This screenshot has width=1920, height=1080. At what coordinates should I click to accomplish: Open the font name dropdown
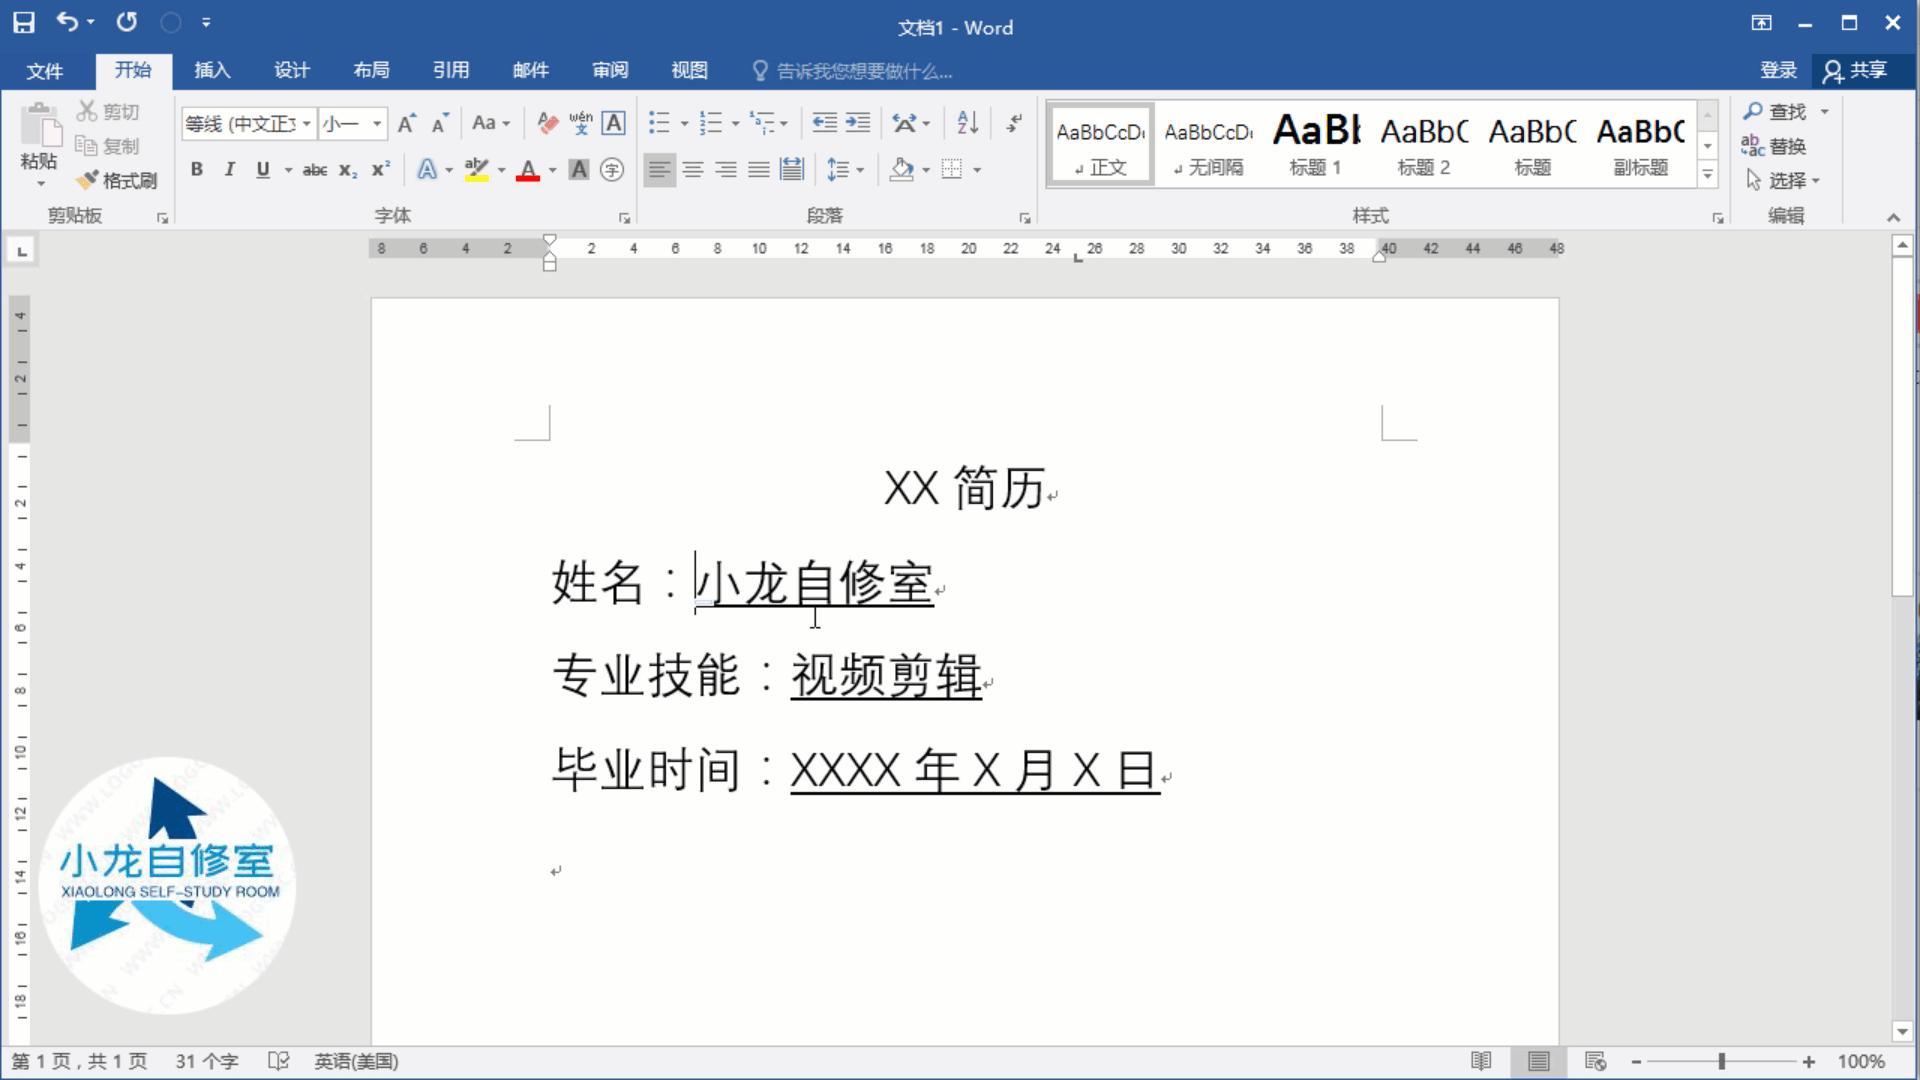305,123
